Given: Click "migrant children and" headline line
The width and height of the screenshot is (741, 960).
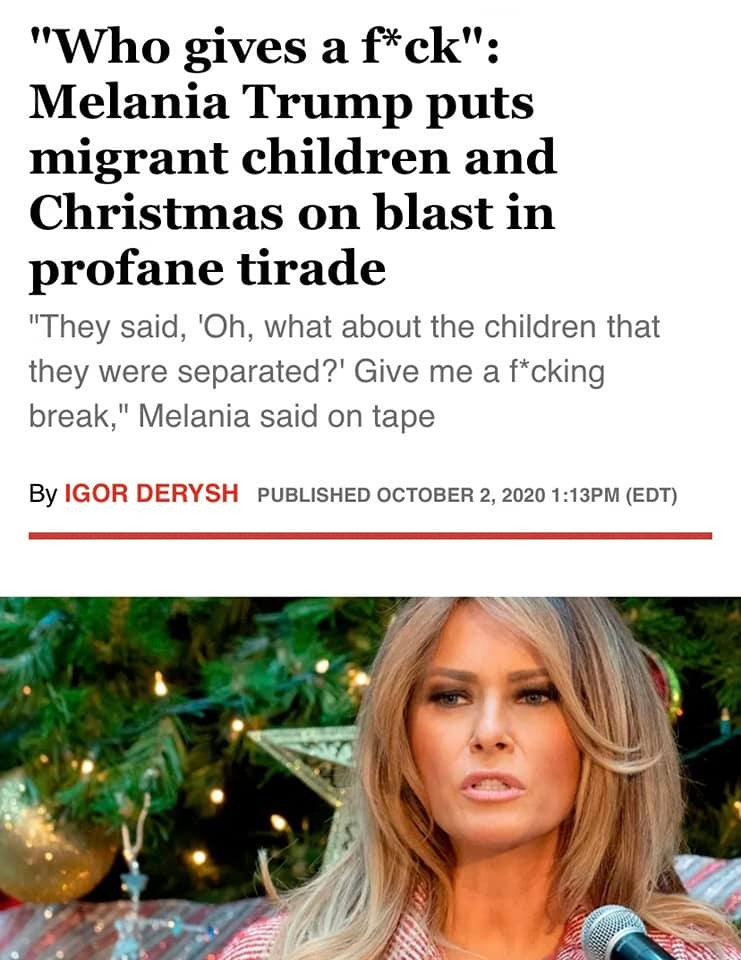Looking at the screenshot, I should 293,159.
